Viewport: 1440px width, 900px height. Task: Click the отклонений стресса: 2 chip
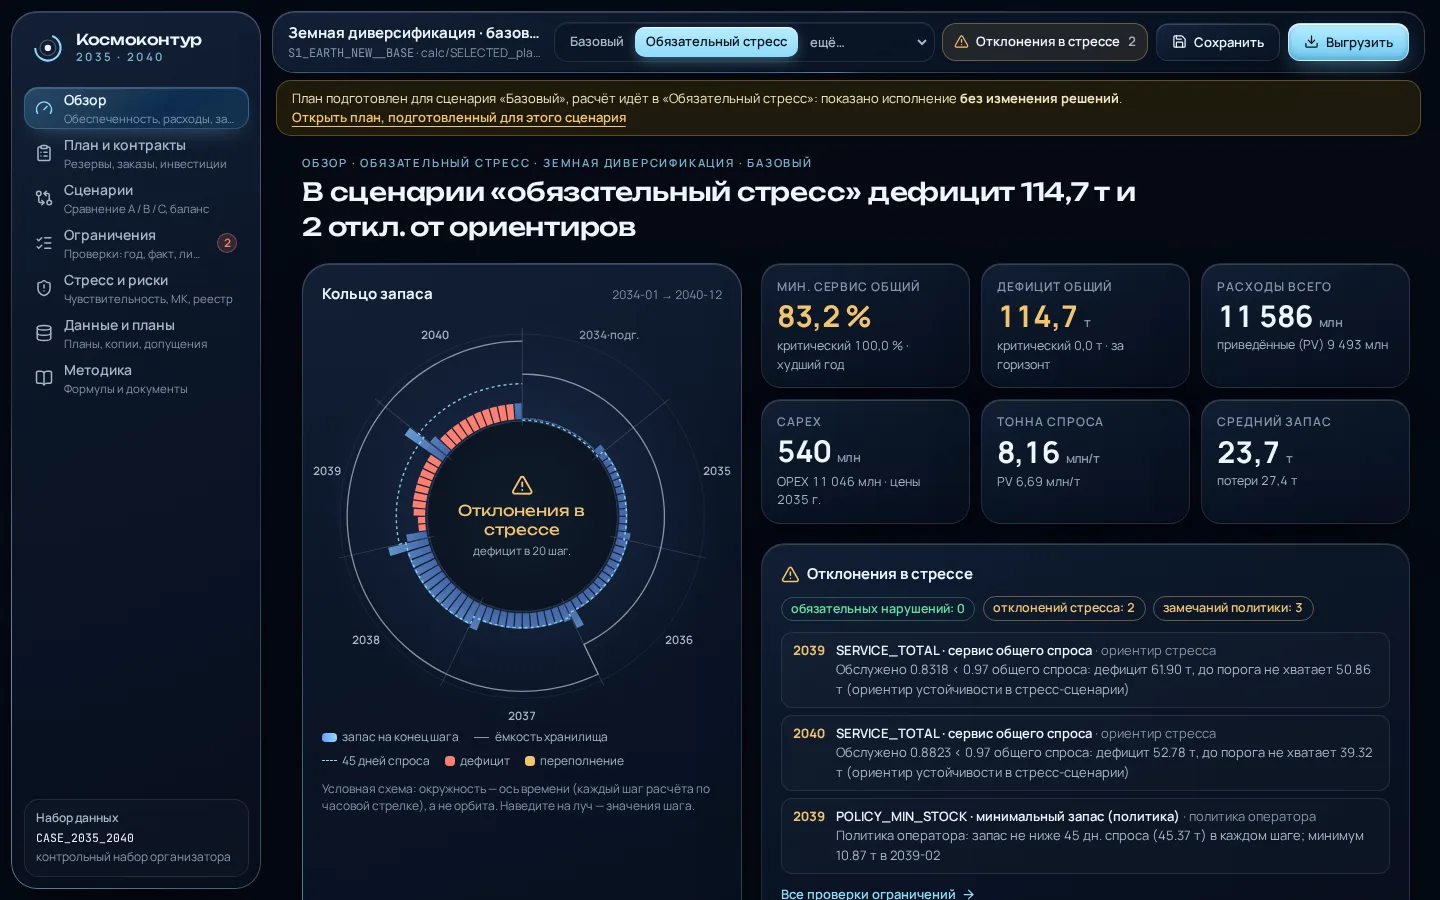1063,608
